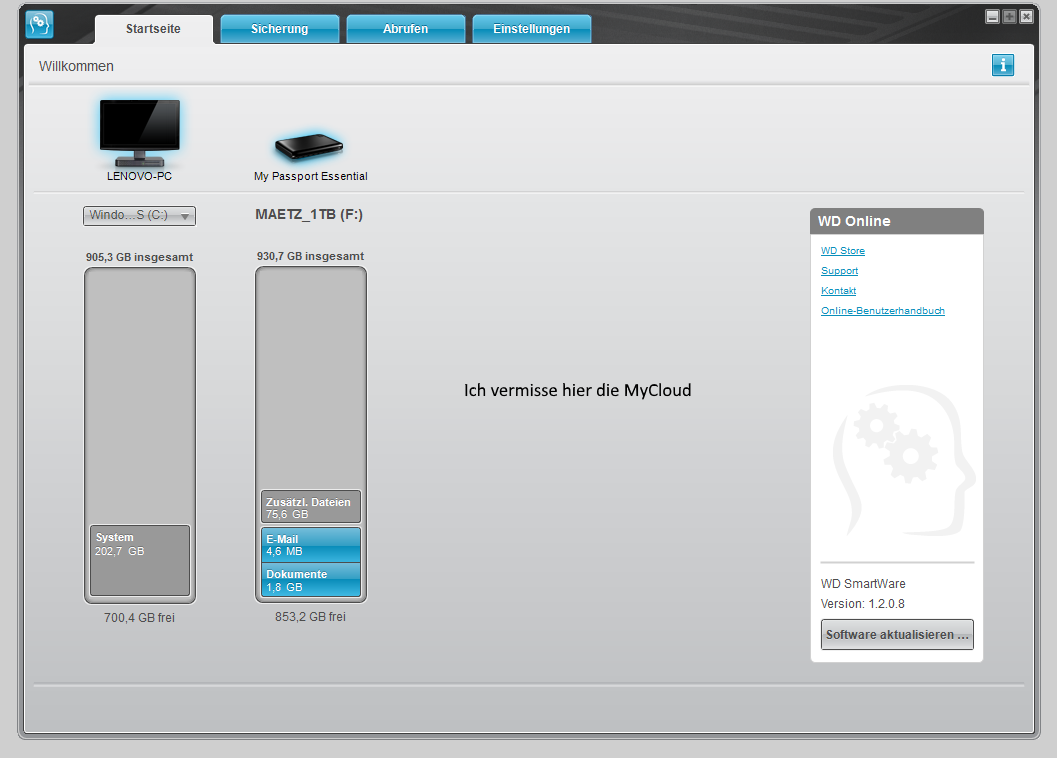The width and height of the screenshot is (1057, 758).
Task: Open the Online-Benutzerhandbuch link
Action: (x=882, y=311)
